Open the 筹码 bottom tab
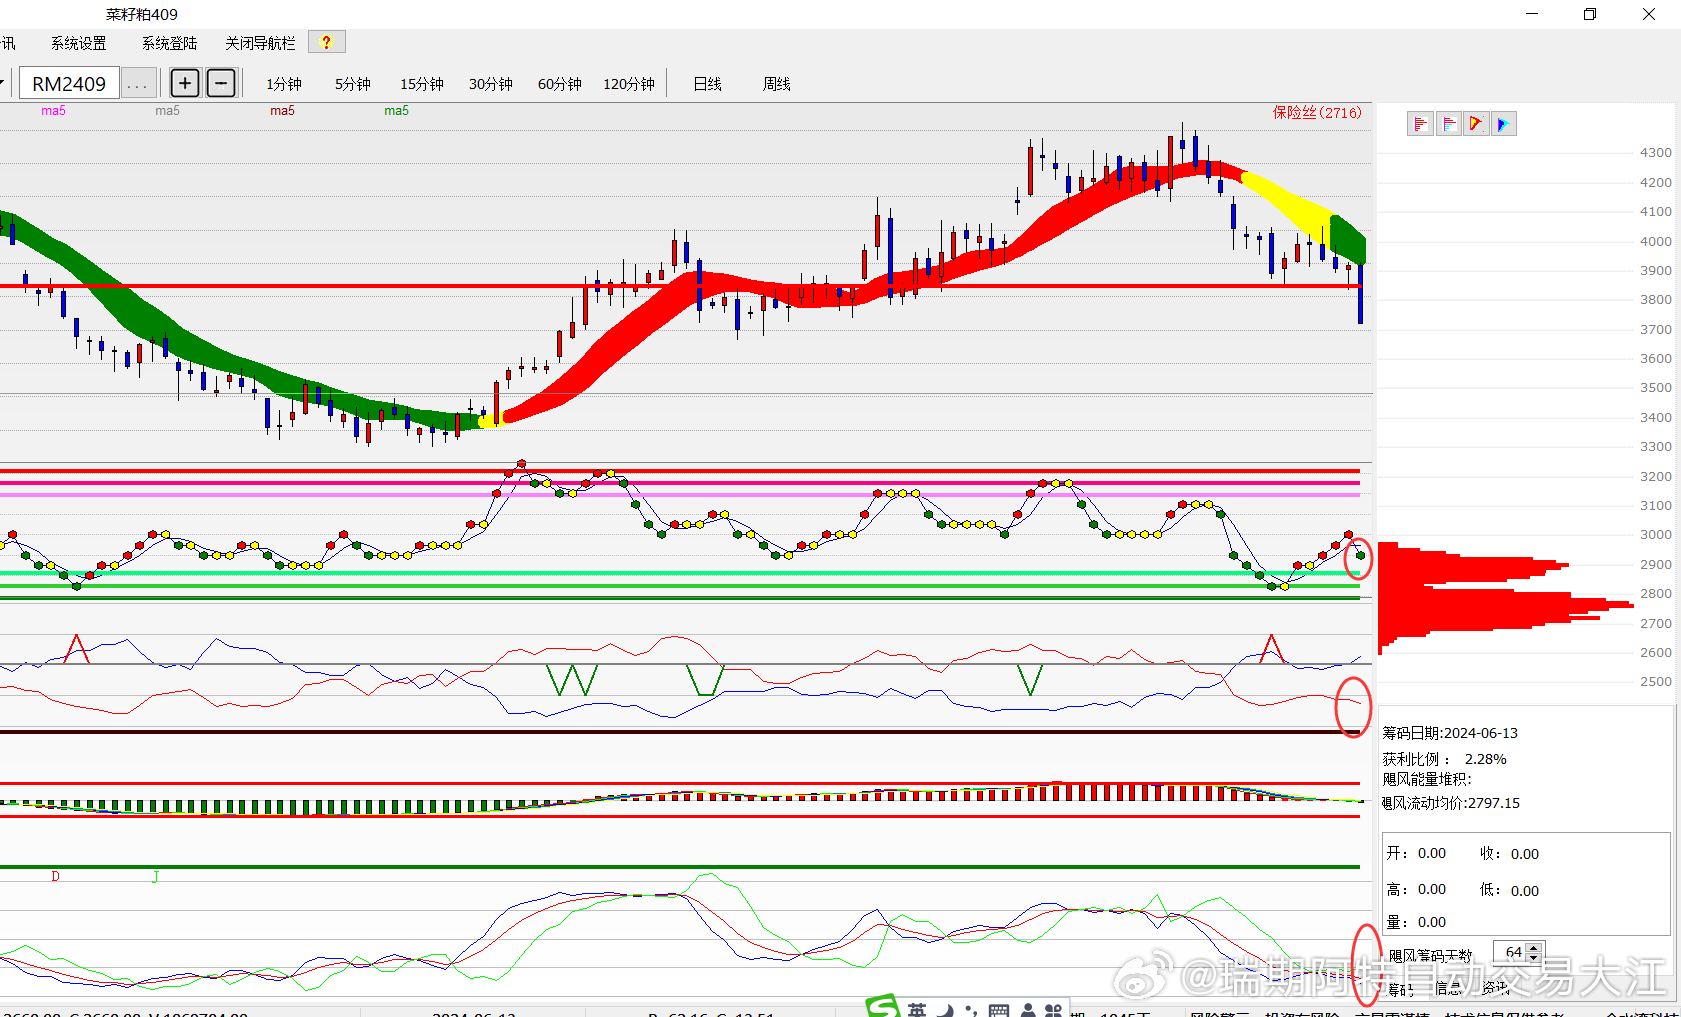Image resolution: width=1681 pixels, height=1017 pixels. pos(1401,989)
